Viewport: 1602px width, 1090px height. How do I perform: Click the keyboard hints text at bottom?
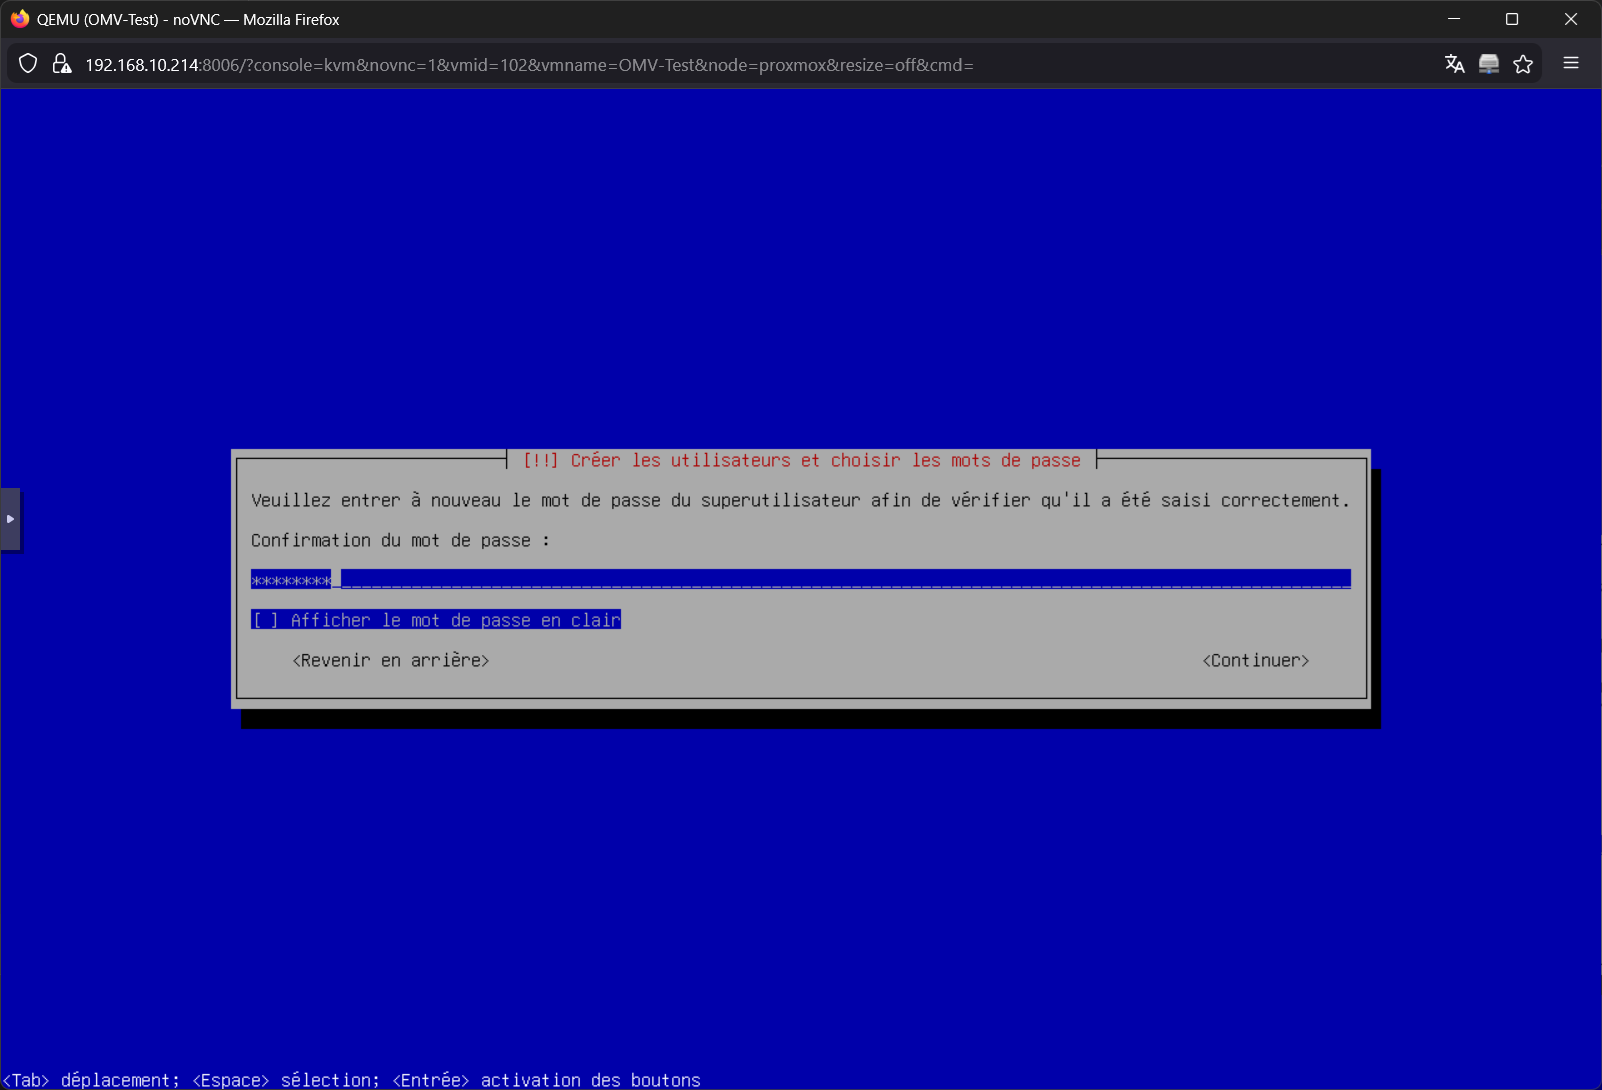[x=351, y=1080]
